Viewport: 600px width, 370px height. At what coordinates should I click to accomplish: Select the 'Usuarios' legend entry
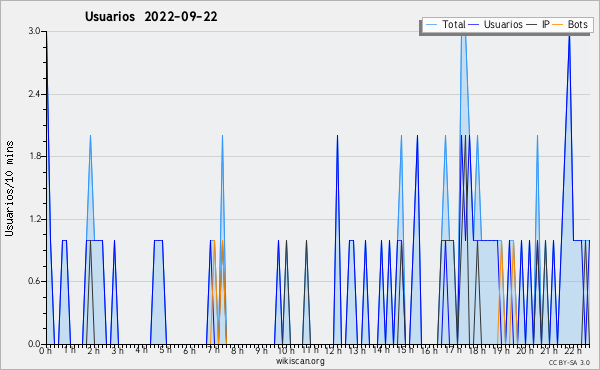503,24
